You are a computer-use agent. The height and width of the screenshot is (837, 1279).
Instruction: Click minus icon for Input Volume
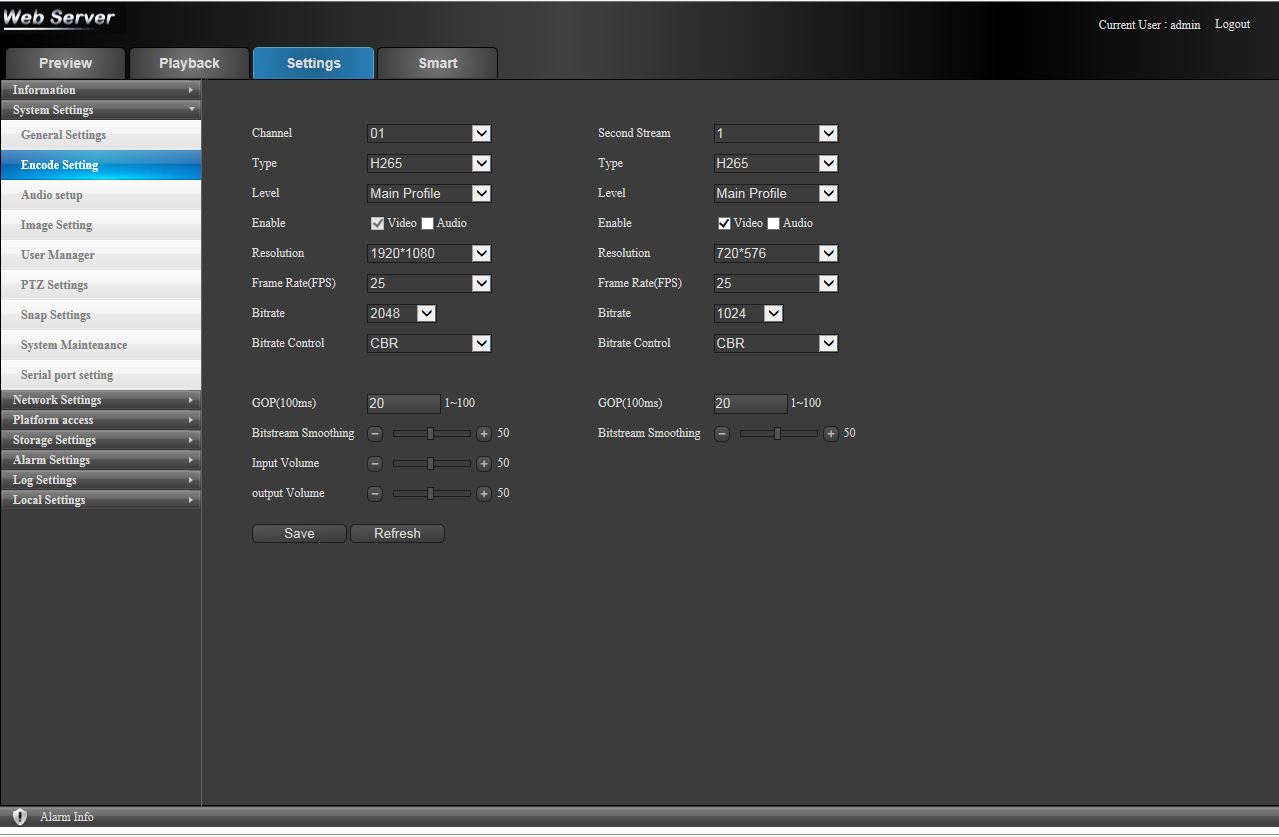(x=375, y=464)
